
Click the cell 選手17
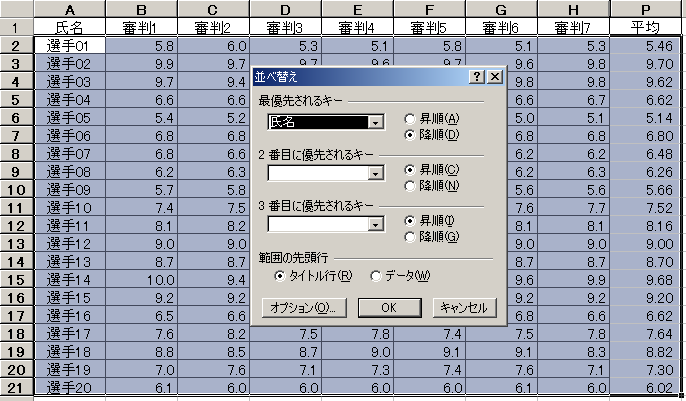point(70,334)
